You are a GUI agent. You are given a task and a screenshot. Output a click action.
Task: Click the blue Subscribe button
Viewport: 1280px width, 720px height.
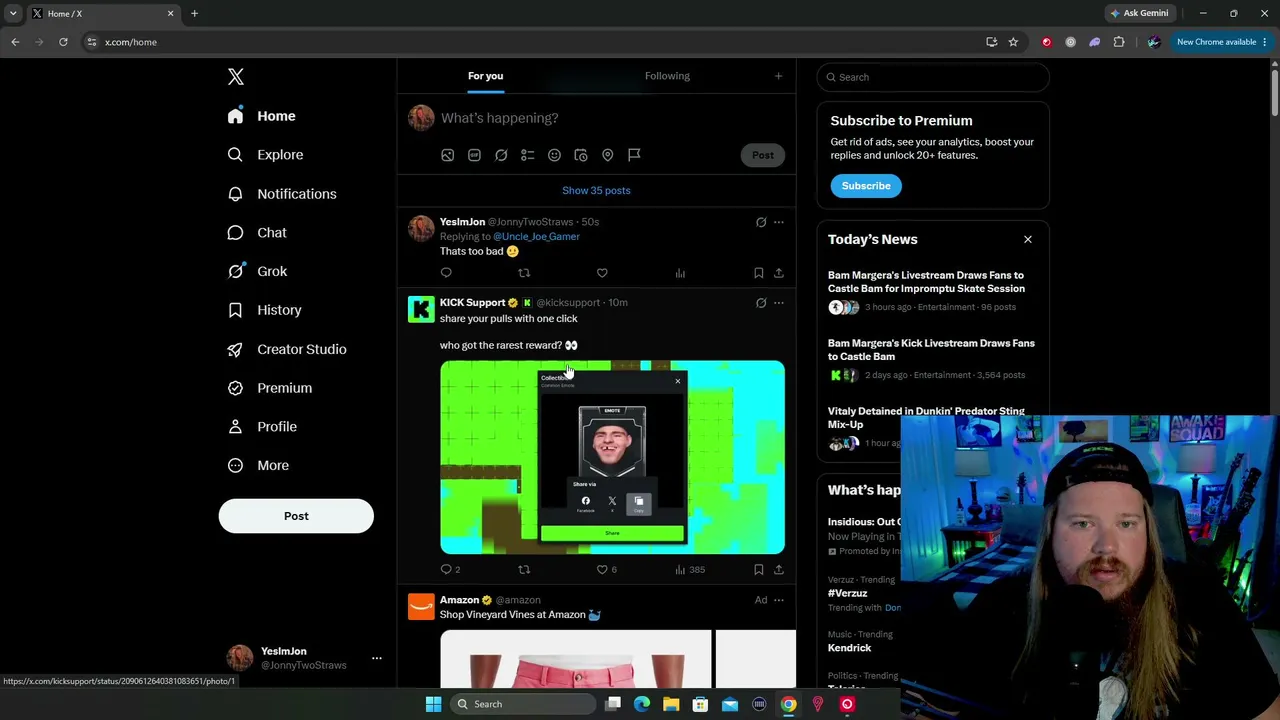coord(866,186)
